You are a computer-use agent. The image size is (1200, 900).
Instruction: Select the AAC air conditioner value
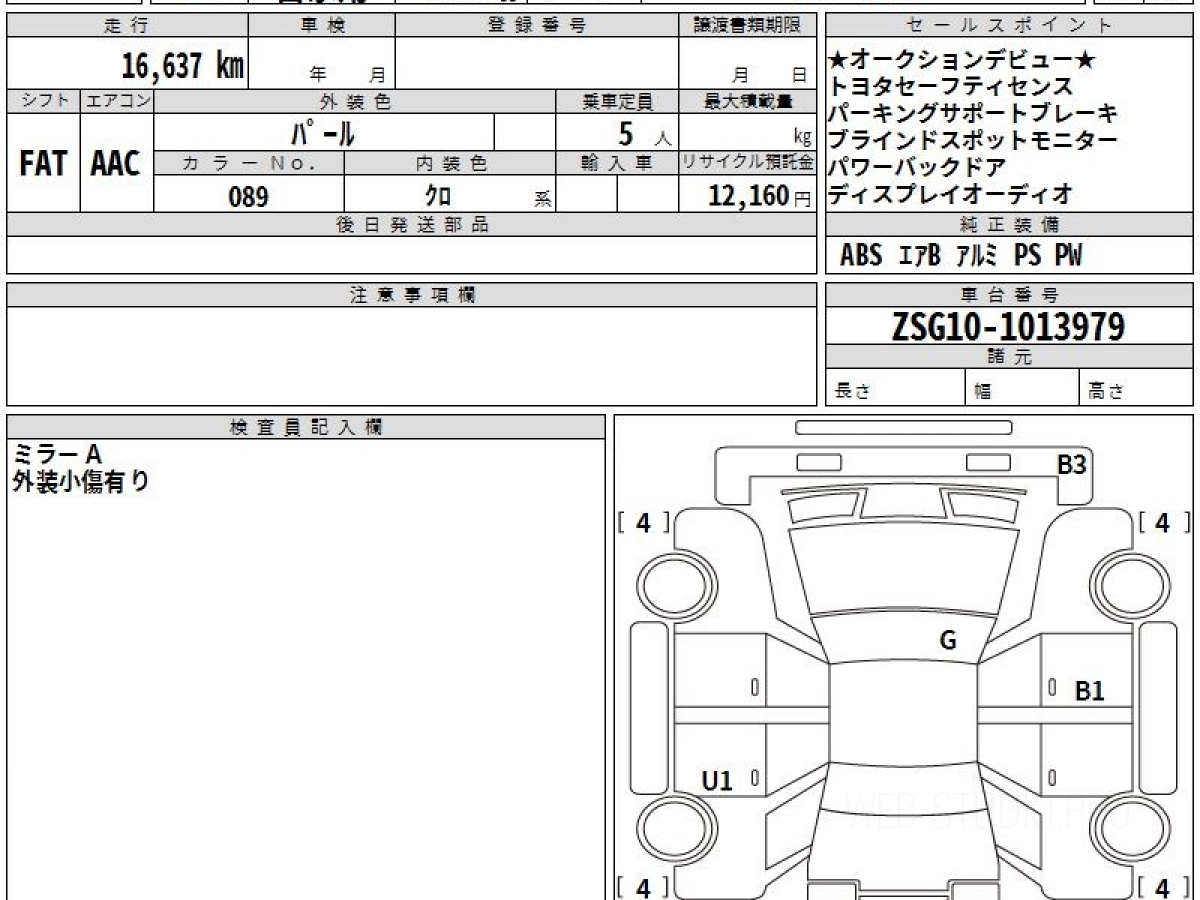coord(116,163)
